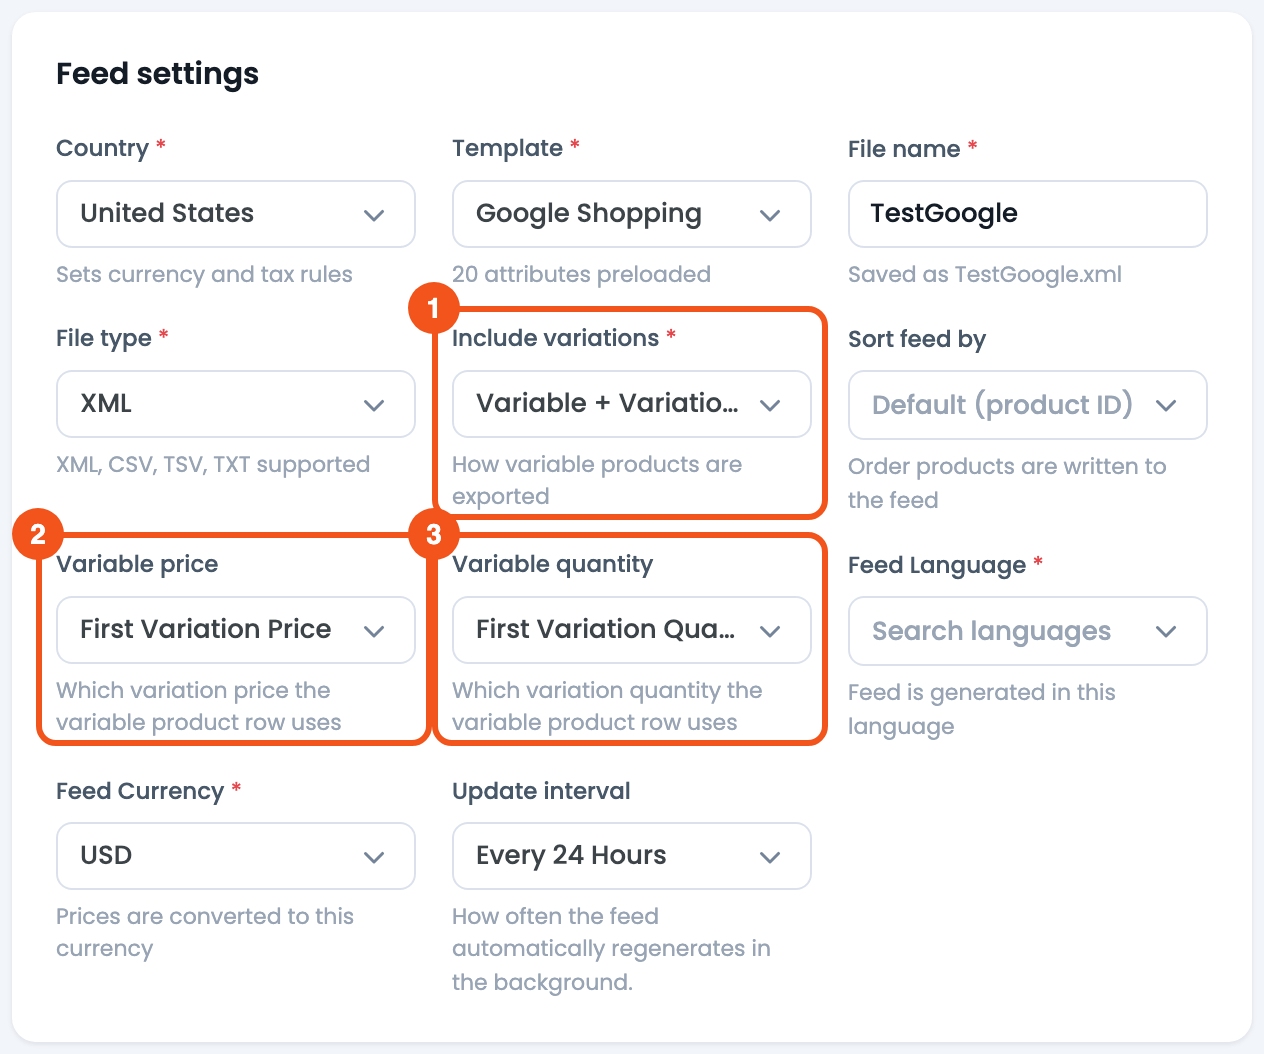Click the Feed settings heading
1264x1054 pixels.
157,74
